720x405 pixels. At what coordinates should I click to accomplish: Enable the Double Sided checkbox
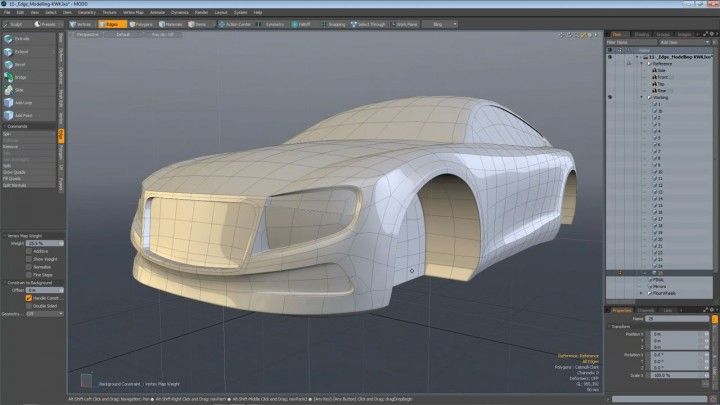point(29,304)
